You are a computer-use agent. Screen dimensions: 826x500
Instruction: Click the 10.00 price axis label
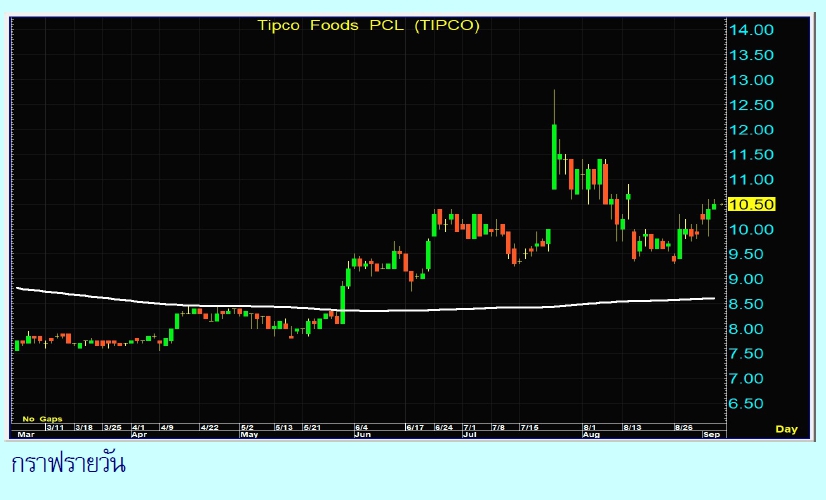(x=751, y=229)
